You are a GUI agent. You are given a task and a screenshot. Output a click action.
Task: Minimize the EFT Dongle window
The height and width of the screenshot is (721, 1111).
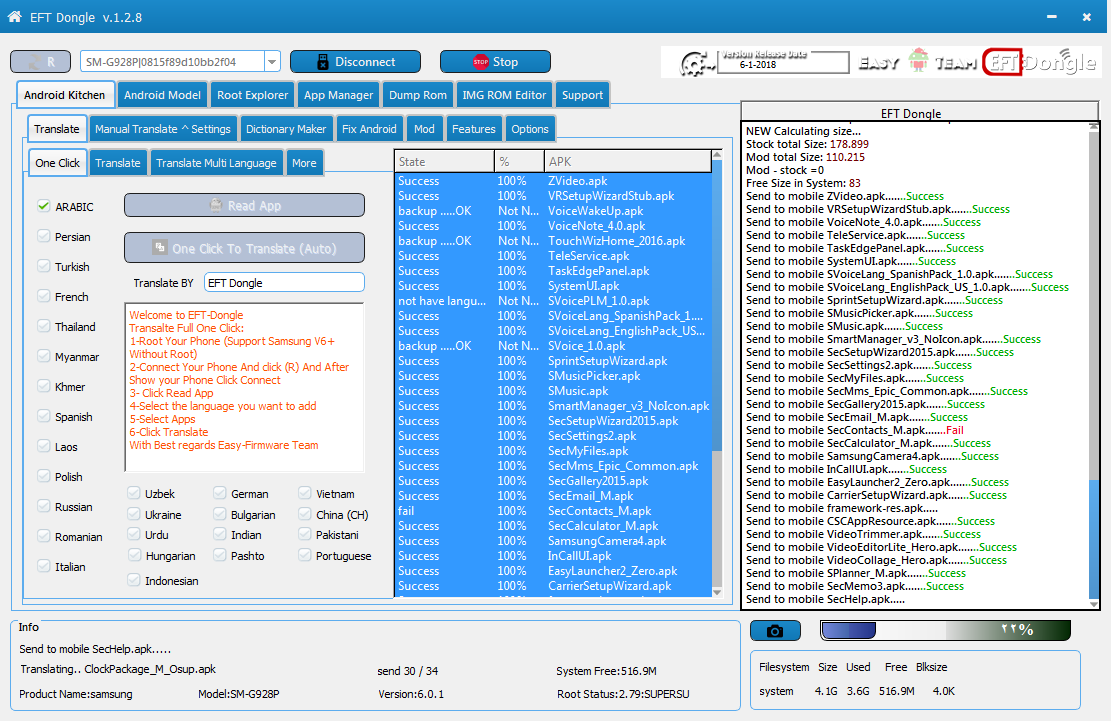[x=1051, y=16]
